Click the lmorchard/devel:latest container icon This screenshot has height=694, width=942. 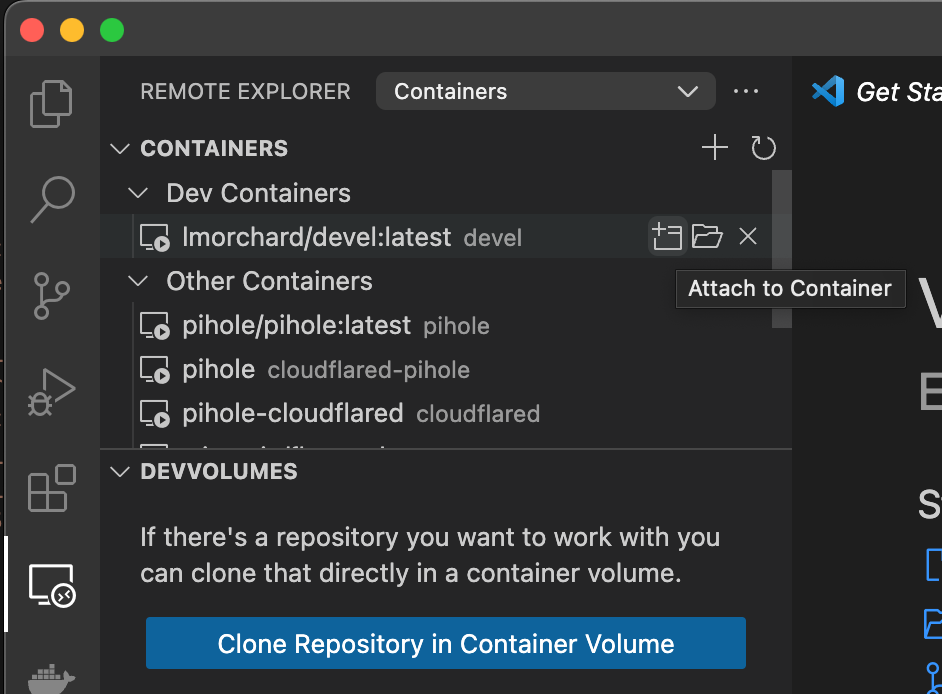(x=155, y=237)
